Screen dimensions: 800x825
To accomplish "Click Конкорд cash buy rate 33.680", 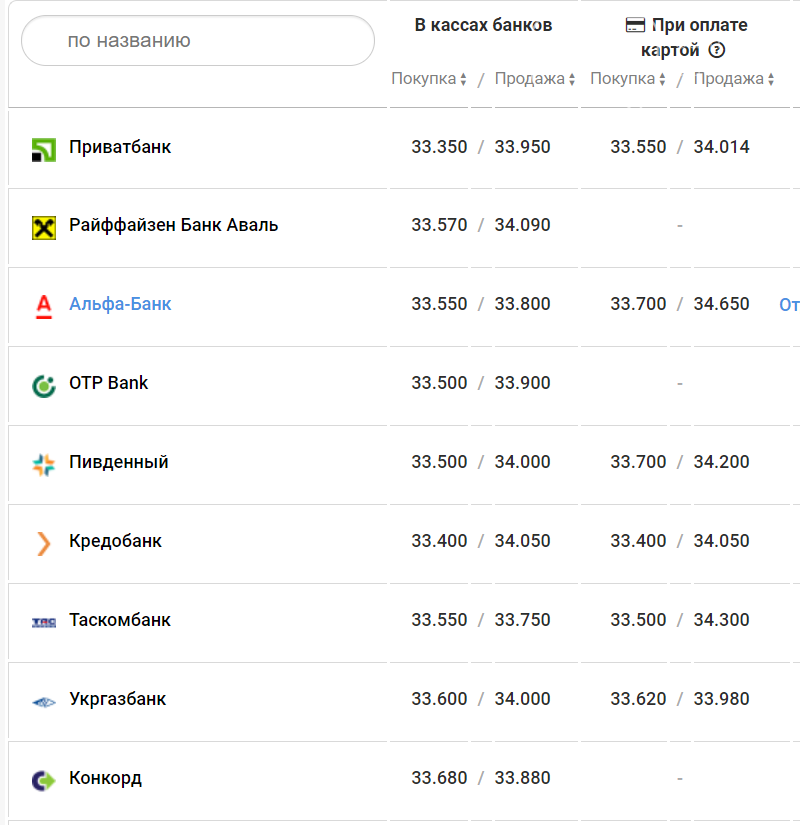I will pyautogui.click(x=439, y=777).
